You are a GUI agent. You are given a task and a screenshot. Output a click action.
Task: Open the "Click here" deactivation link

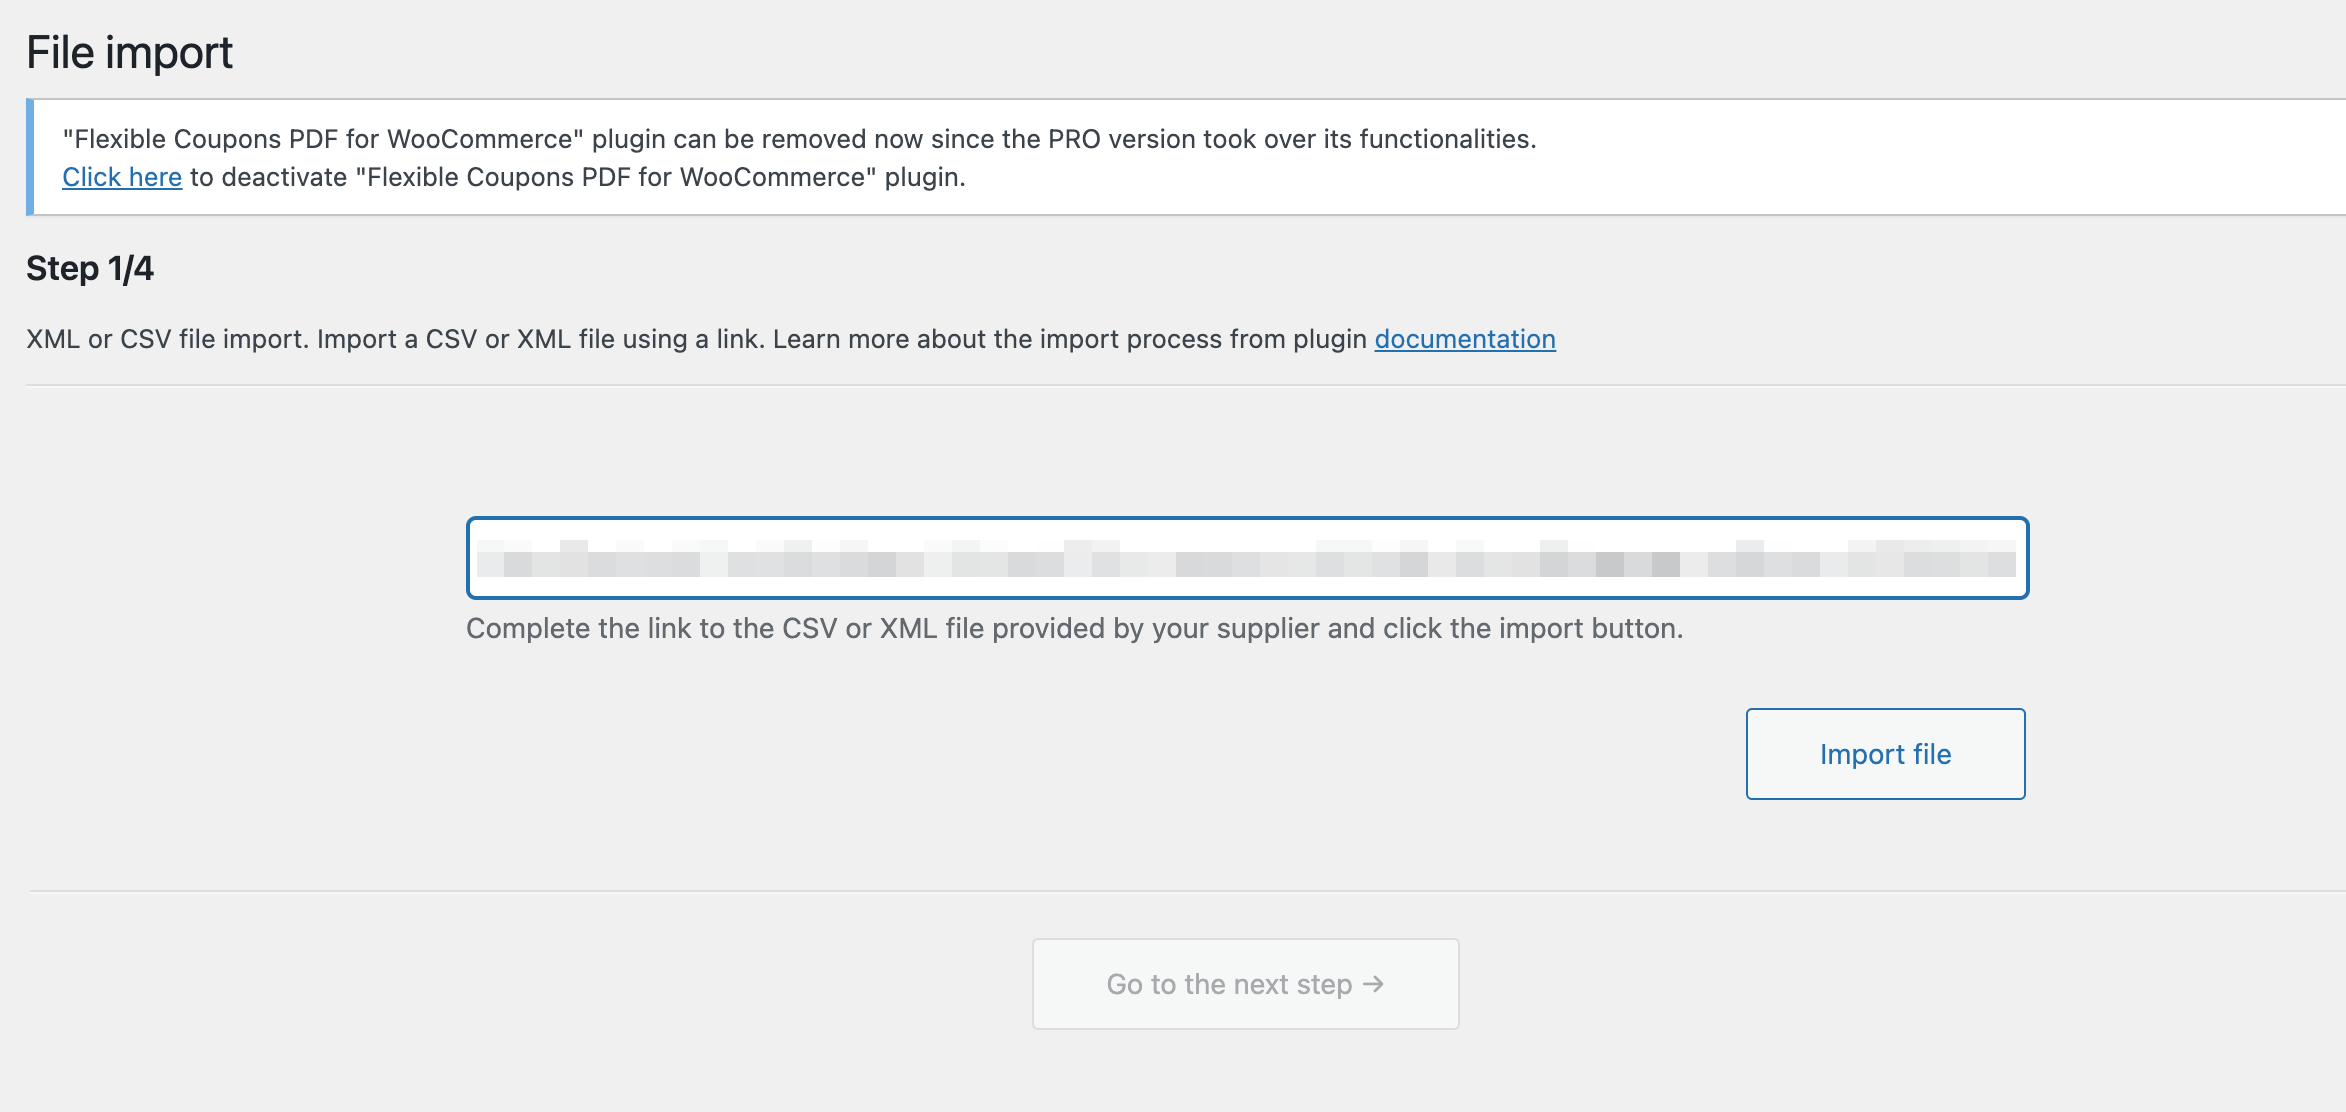point(122,177)
